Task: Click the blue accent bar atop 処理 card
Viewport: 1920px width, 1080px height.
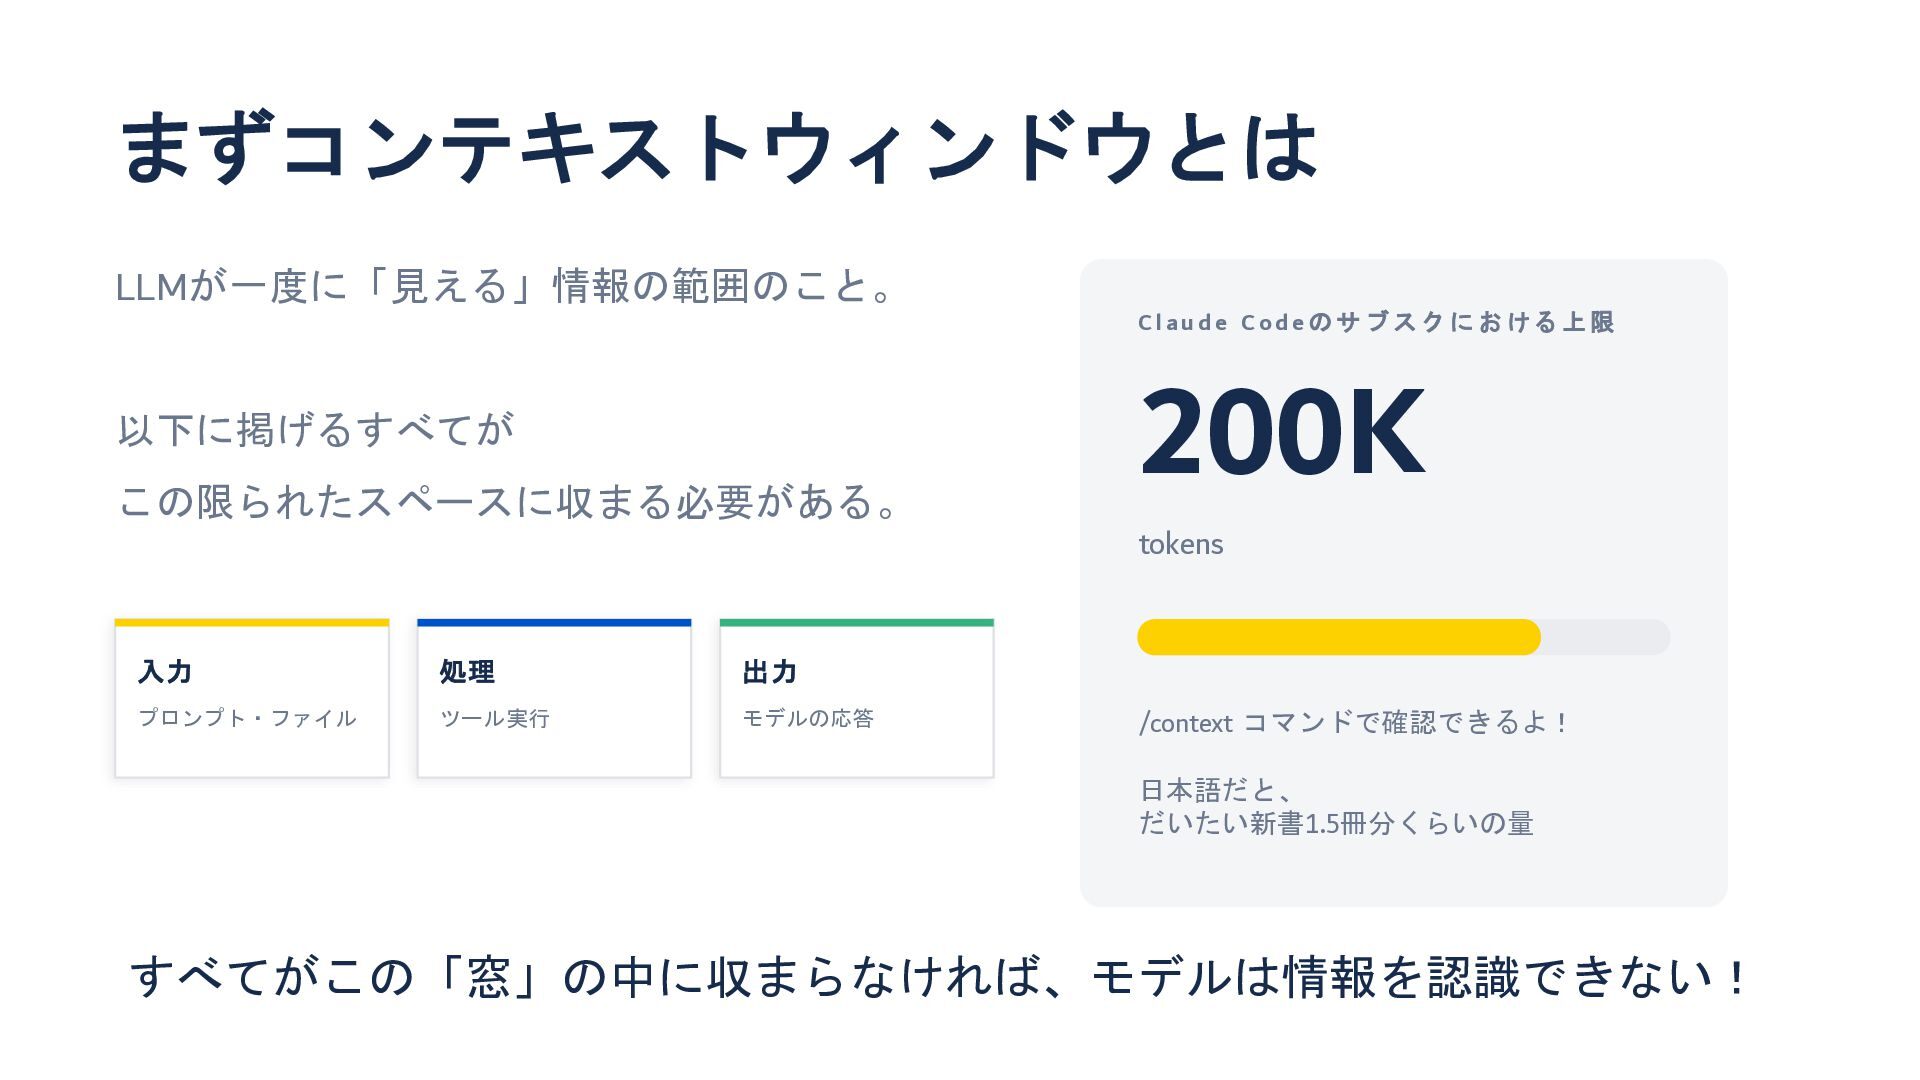Action: (554, 623)
